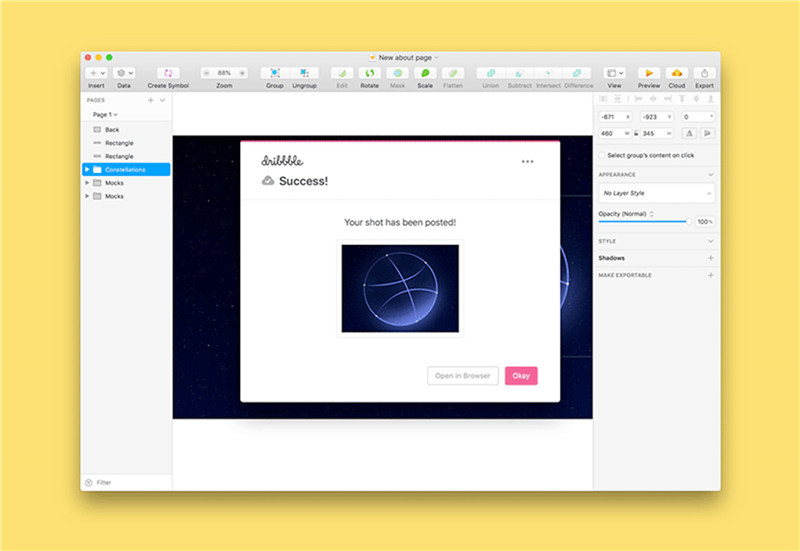Screen dimensions: 800x551
Task: Click the Filter icon in sidebar
Action: click(88, 483)
